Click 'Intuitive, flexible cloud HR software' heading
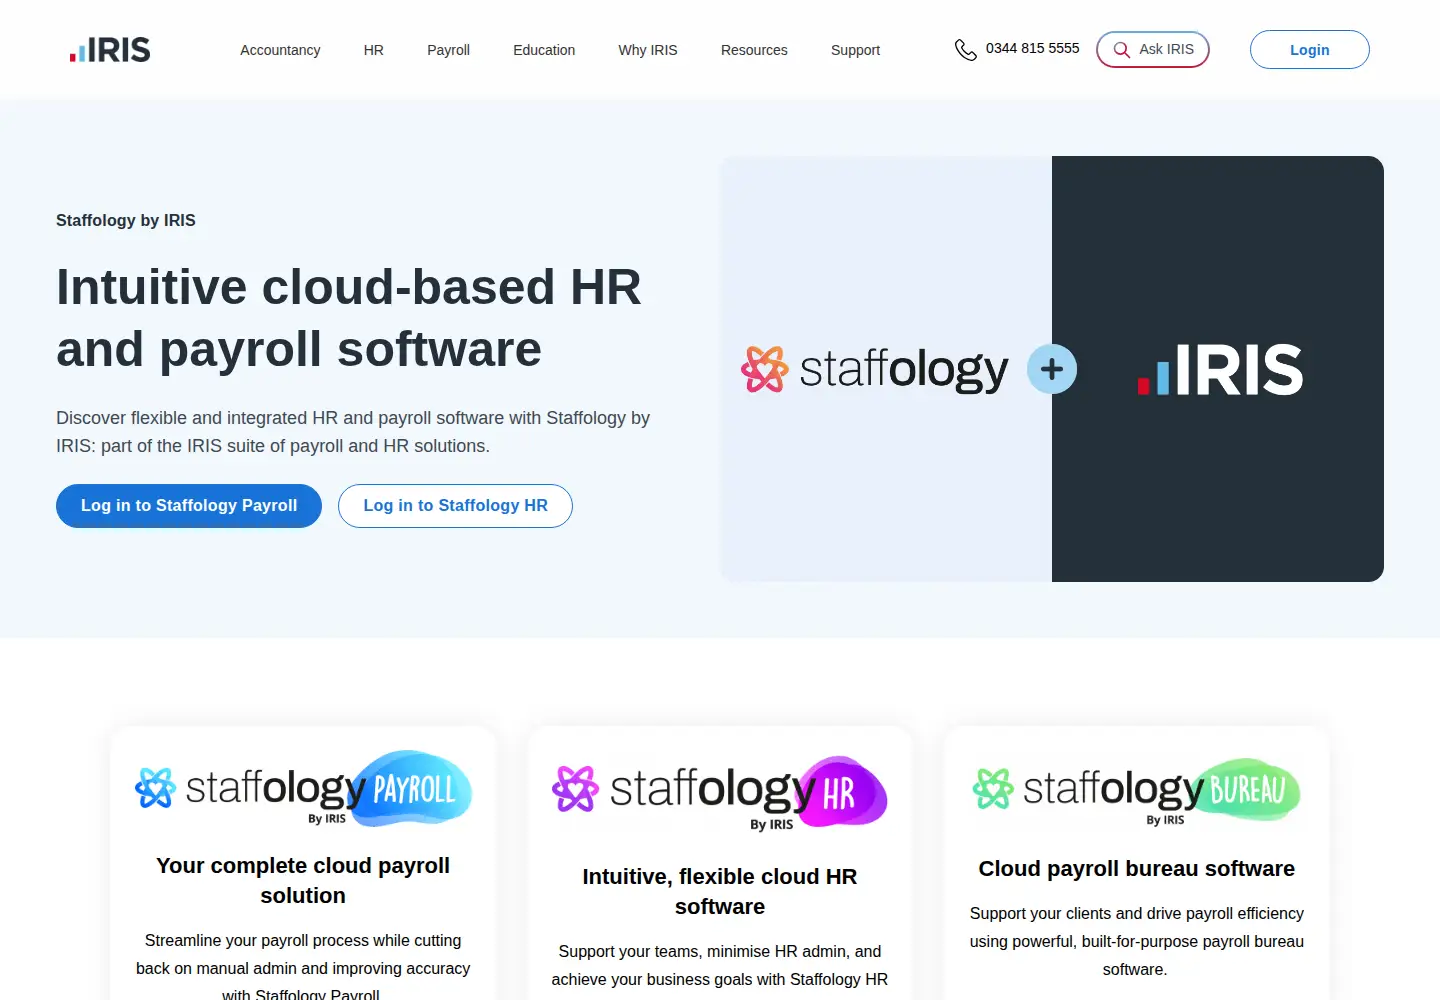Screen dimensions: 1440x1000 point(720,892)
